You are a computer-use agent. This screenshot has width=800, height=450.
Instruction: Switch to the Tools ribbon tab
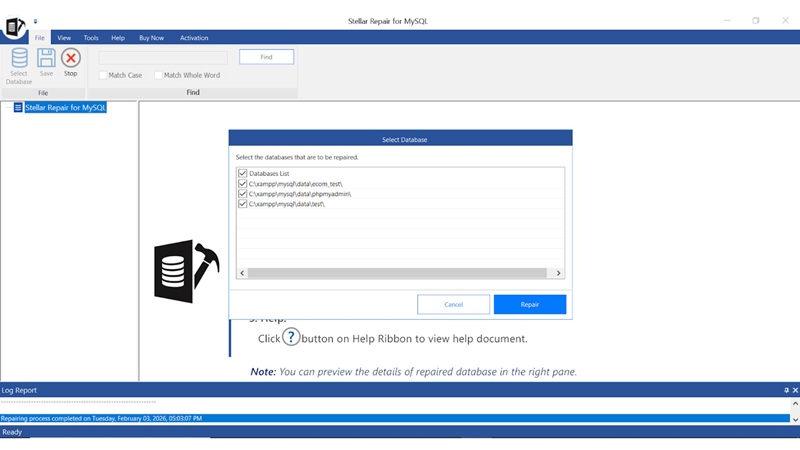(x=91, y=38)
